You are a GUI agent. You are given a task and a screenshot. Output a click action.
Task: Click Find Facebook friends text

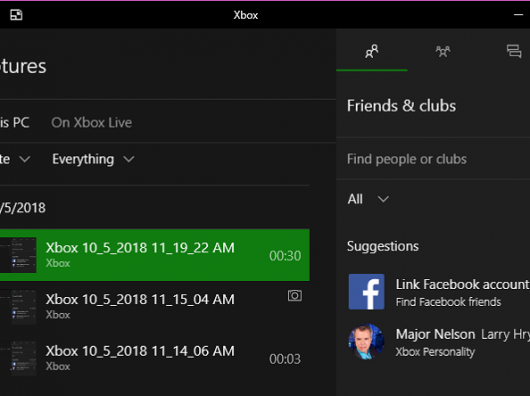(449, 302)
